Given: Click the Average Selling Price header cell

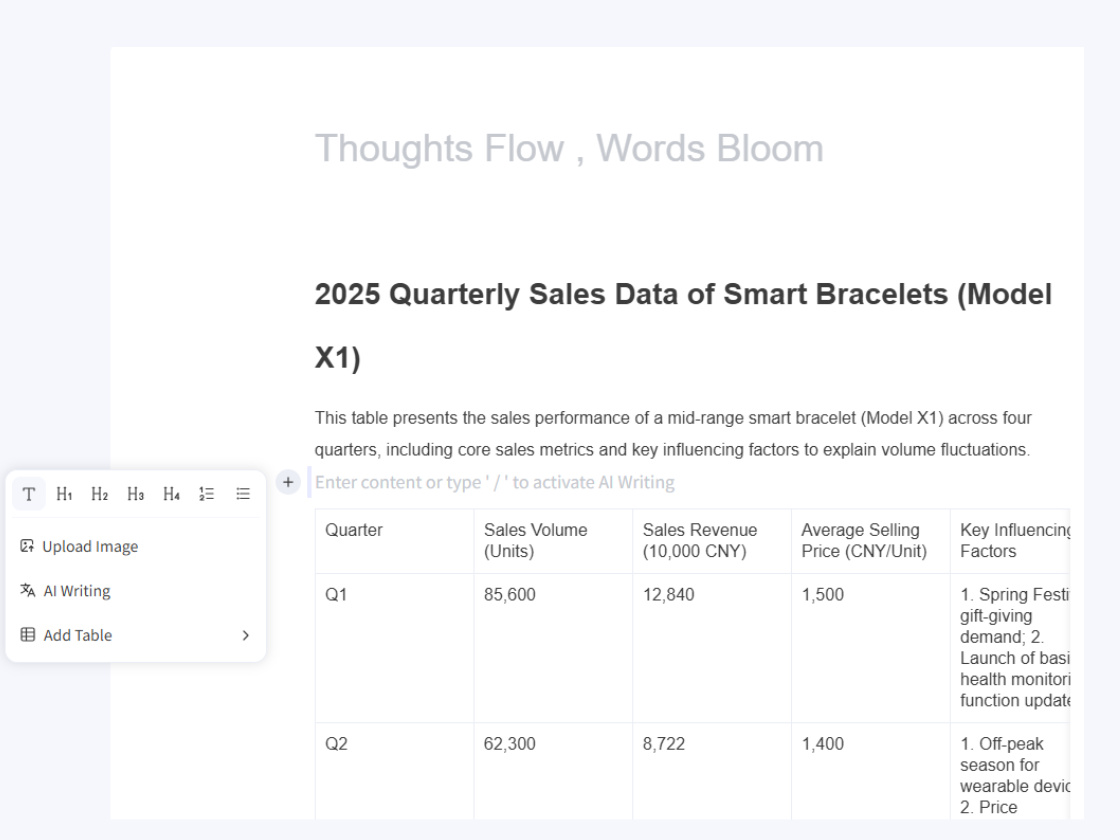Looking at the screenshot, I should coord(870,541).
